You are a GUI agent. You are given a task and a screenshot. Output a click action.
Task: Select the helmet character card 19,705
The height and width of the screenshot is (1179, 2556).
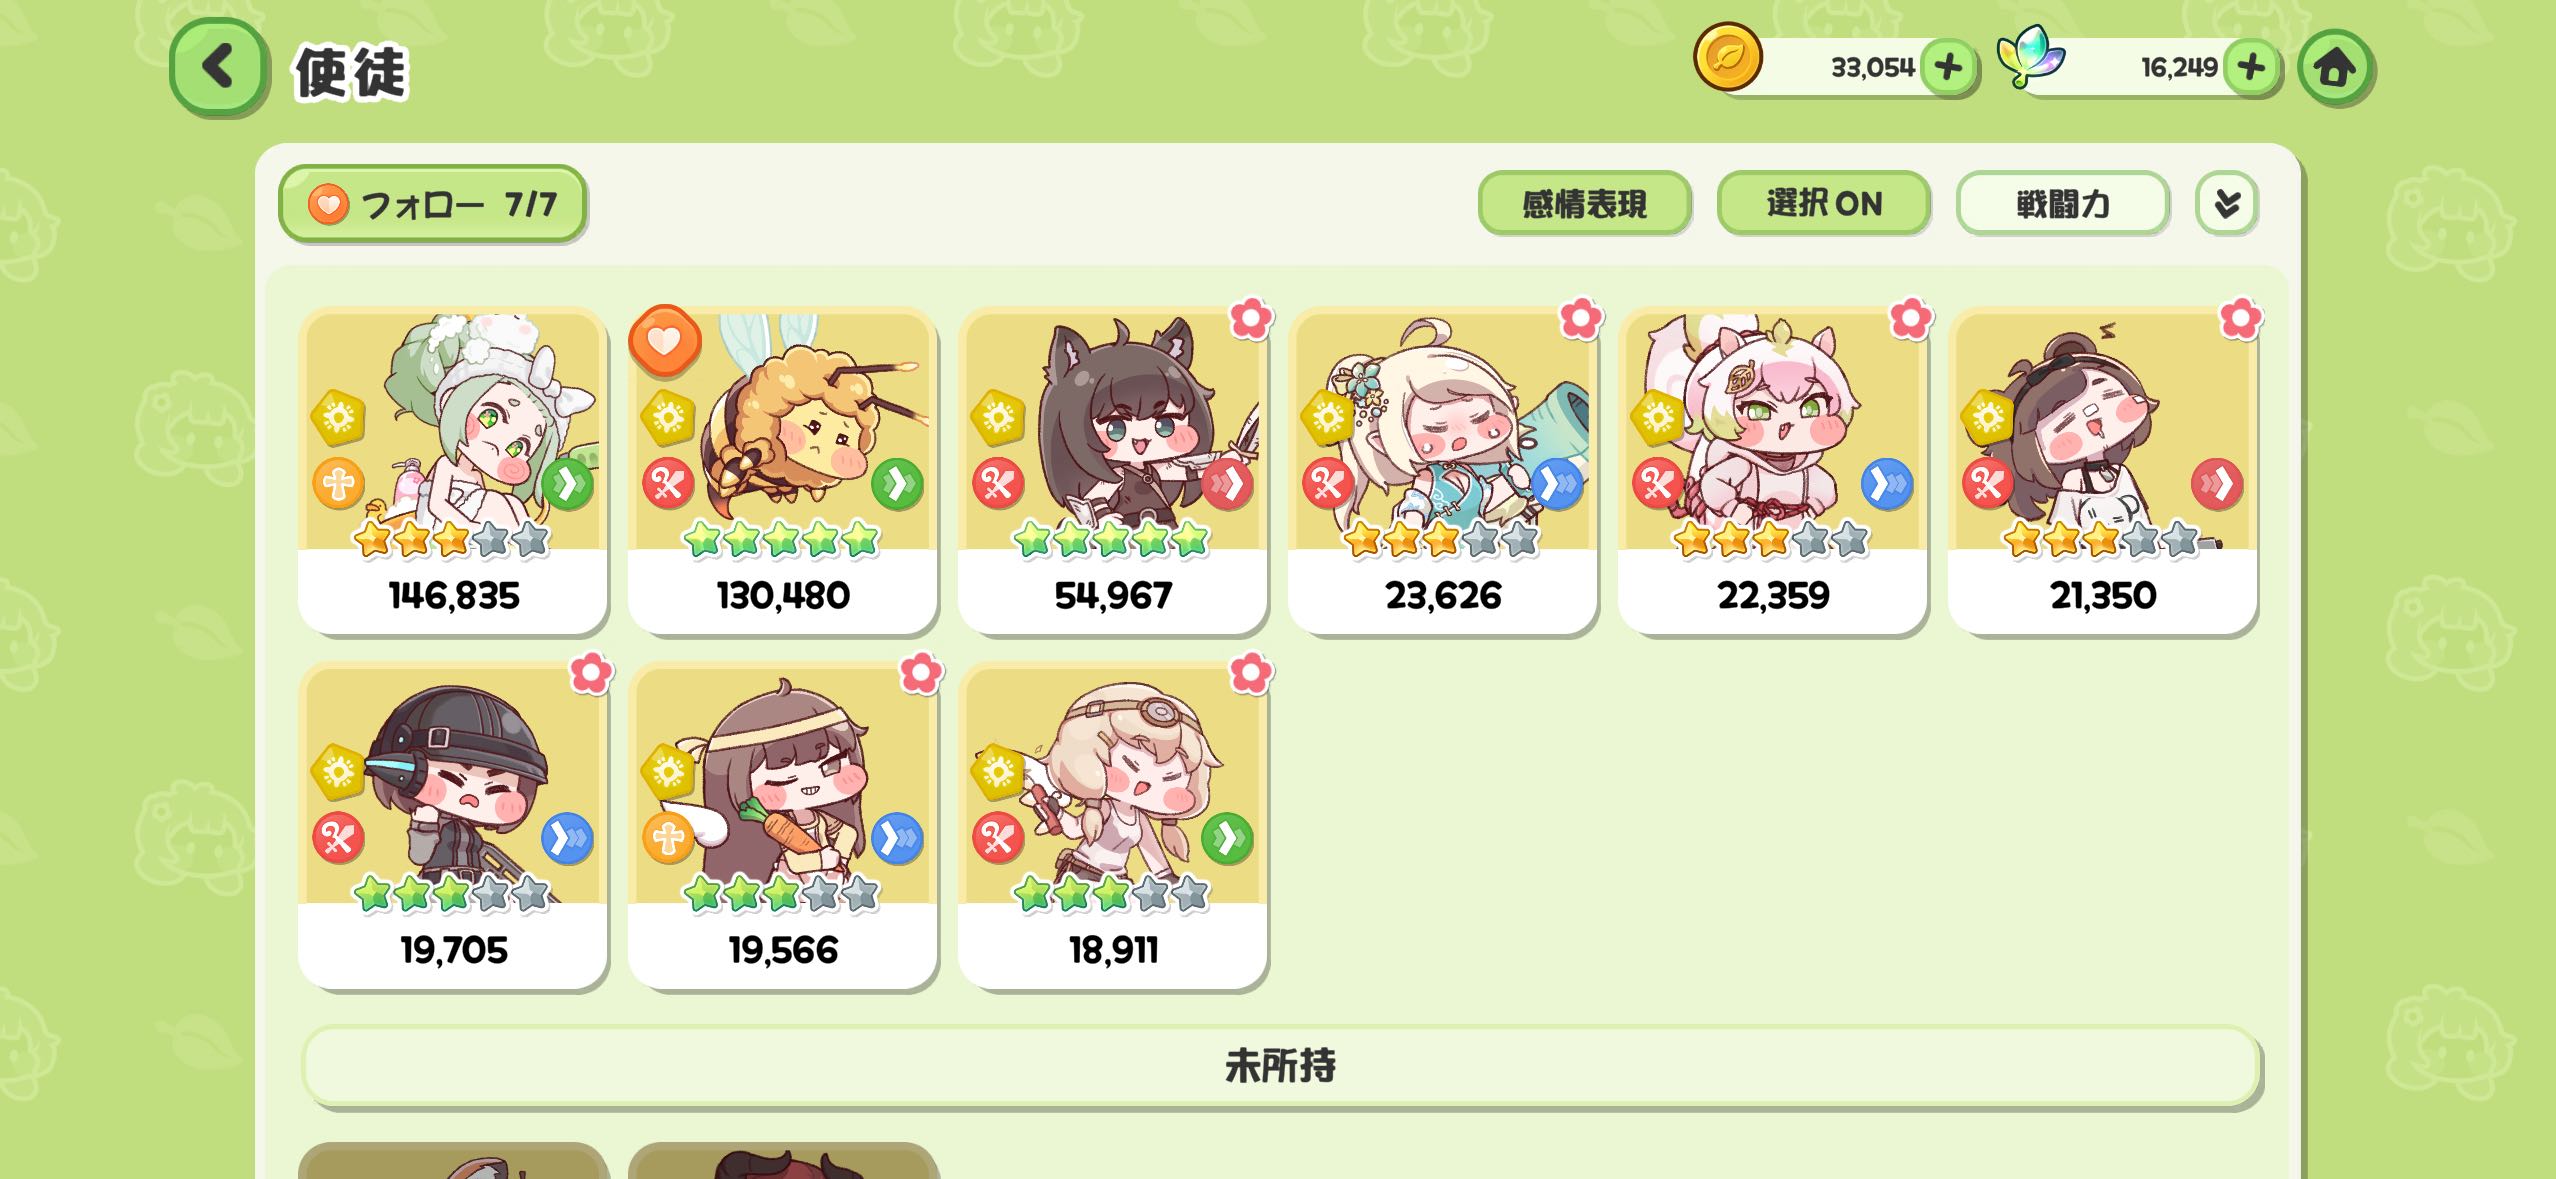point(453,825)
